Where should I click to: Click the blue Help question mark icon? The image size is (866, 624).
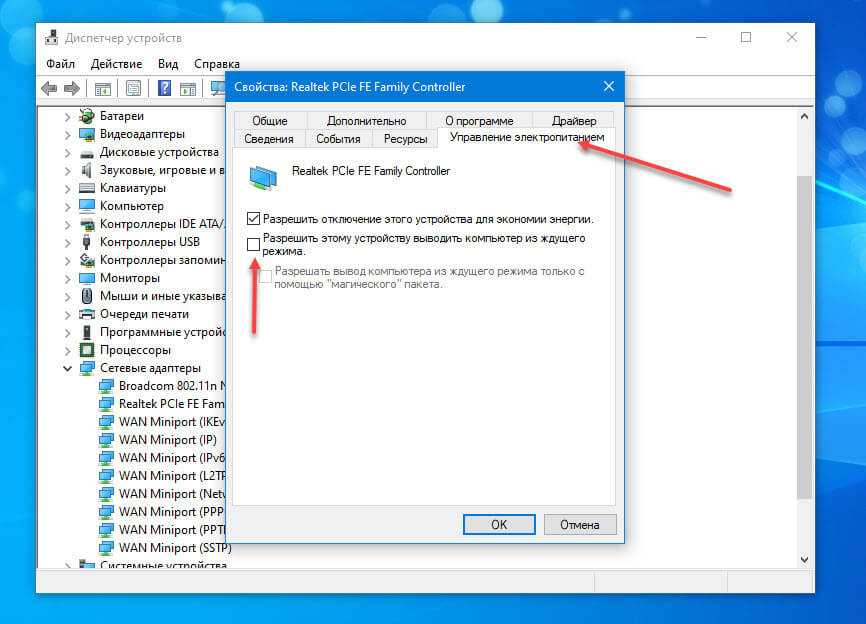point(164,89)
